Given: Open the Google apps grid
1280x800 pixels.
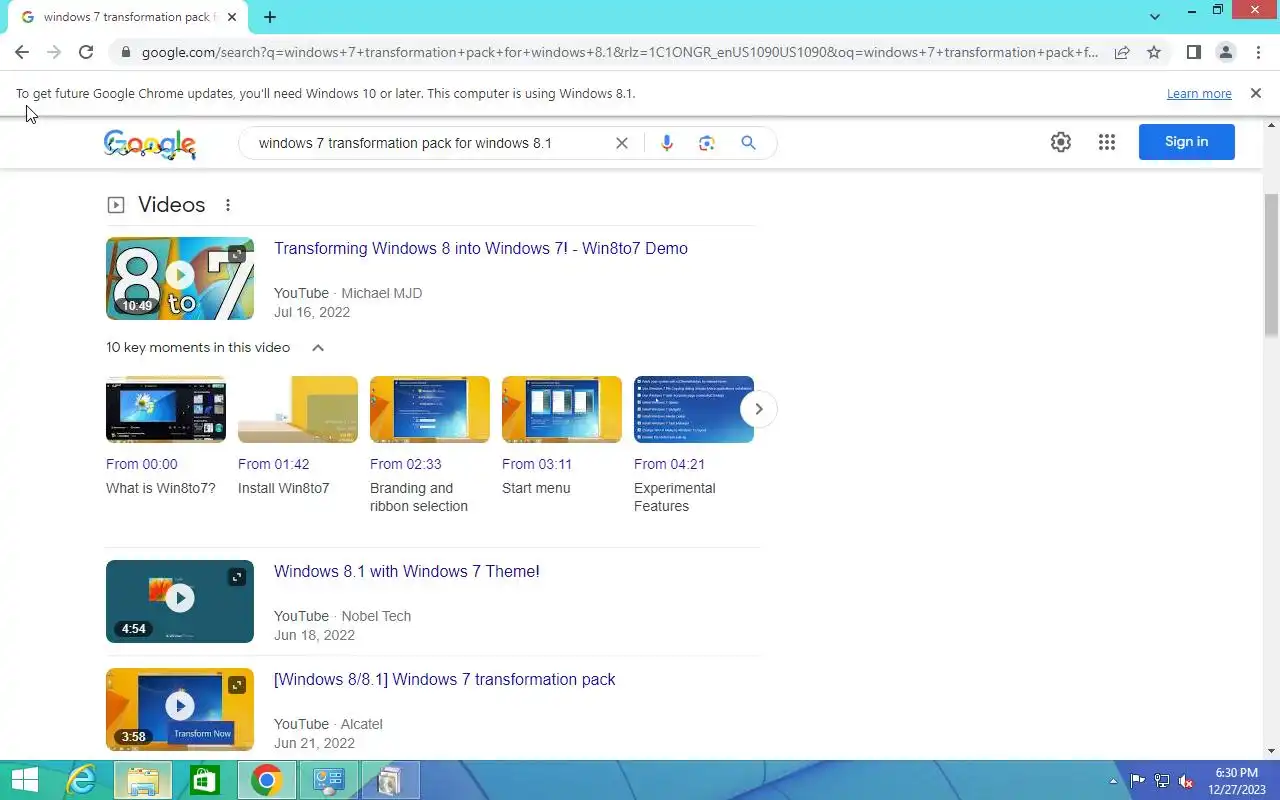Looking at the screenshot, I should [x=1106, y=142].
